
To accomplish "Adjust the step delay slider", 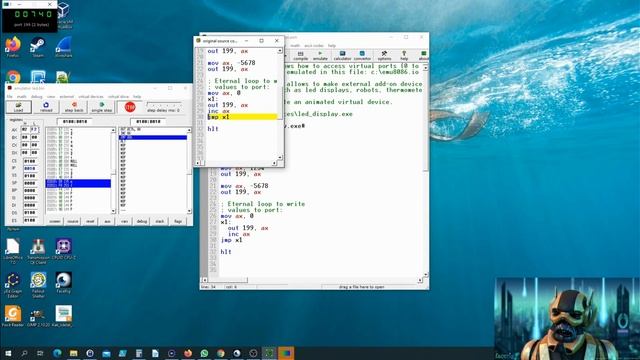I will point(163,104).
